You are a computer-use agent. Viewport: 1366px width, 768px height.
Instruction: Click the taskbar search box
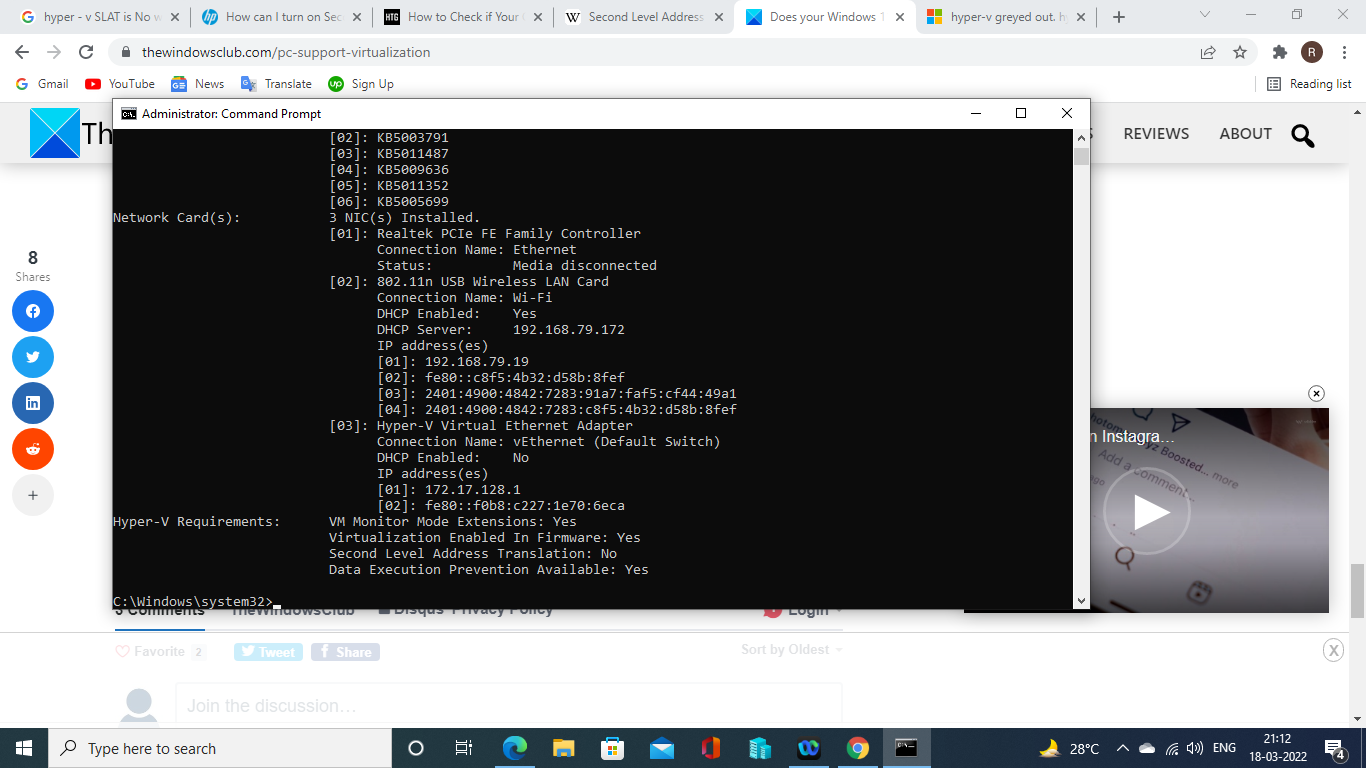pos(220,748)
